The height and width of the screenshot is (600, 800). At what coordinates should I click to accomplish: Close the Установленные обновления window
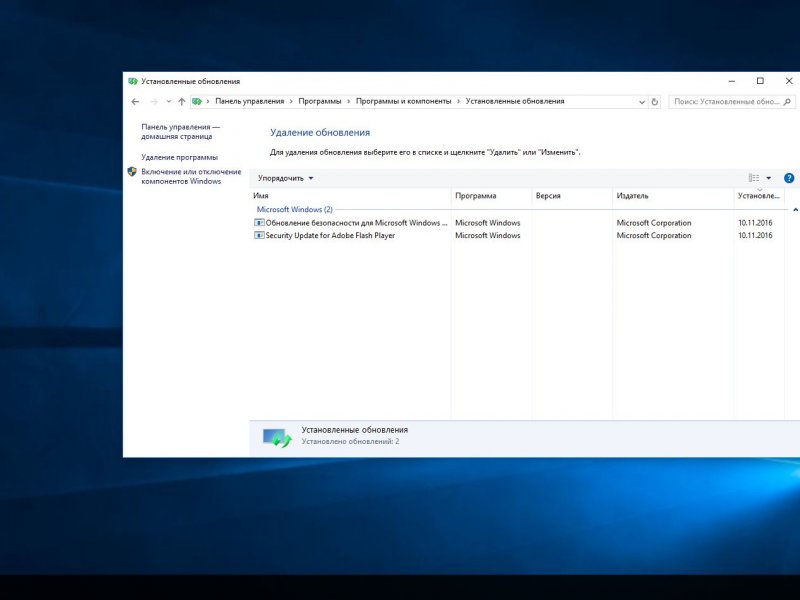click(788, 81)
